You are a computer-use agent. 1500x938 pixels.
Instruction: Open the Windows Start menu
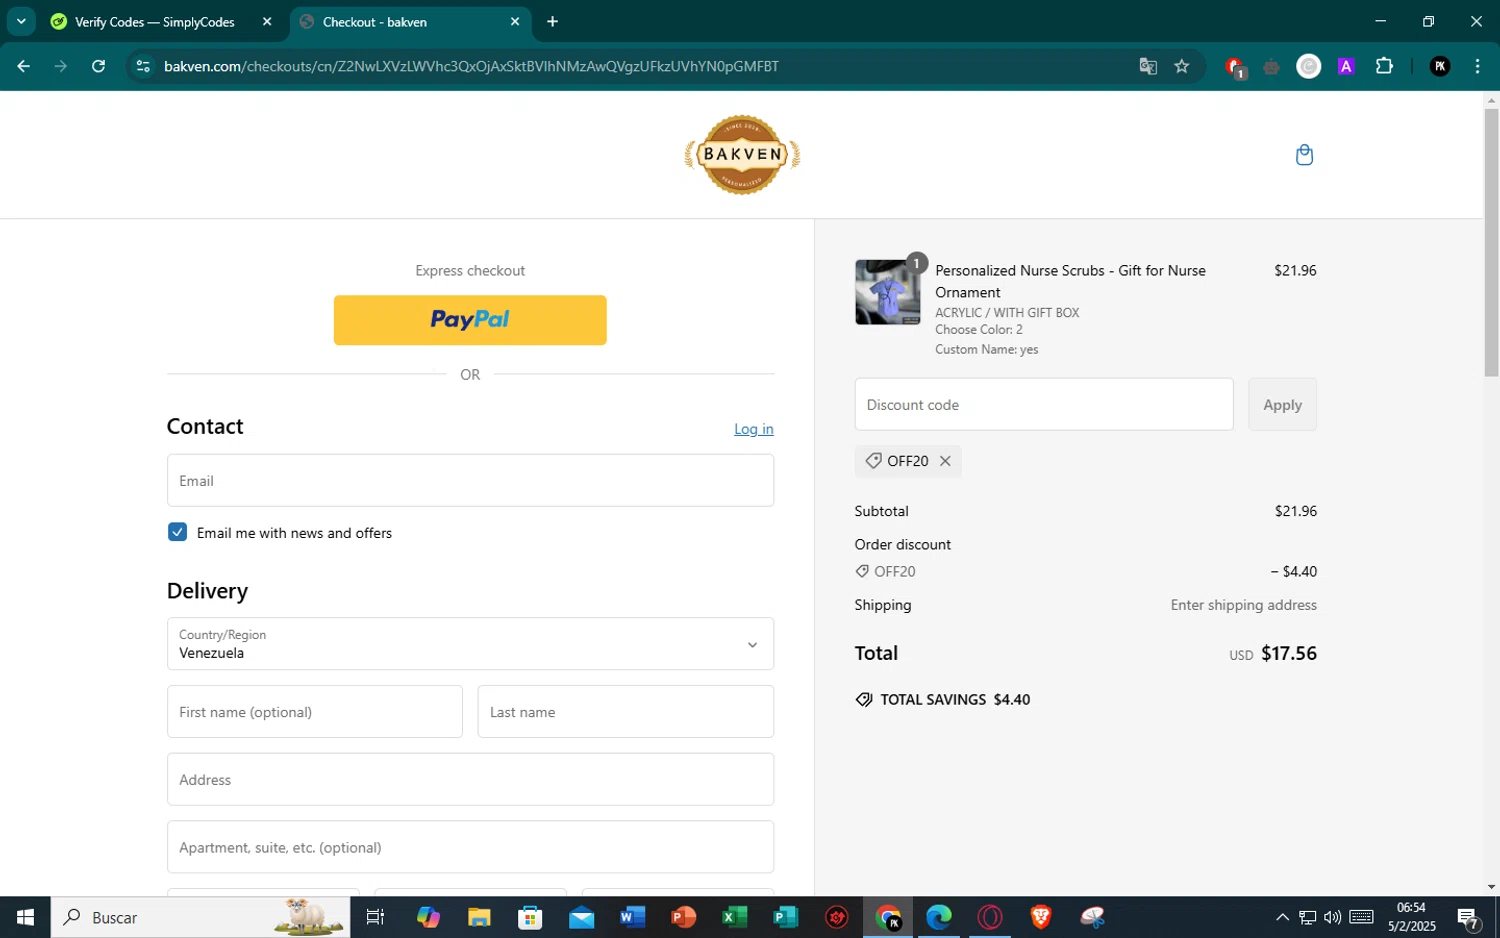25,917
